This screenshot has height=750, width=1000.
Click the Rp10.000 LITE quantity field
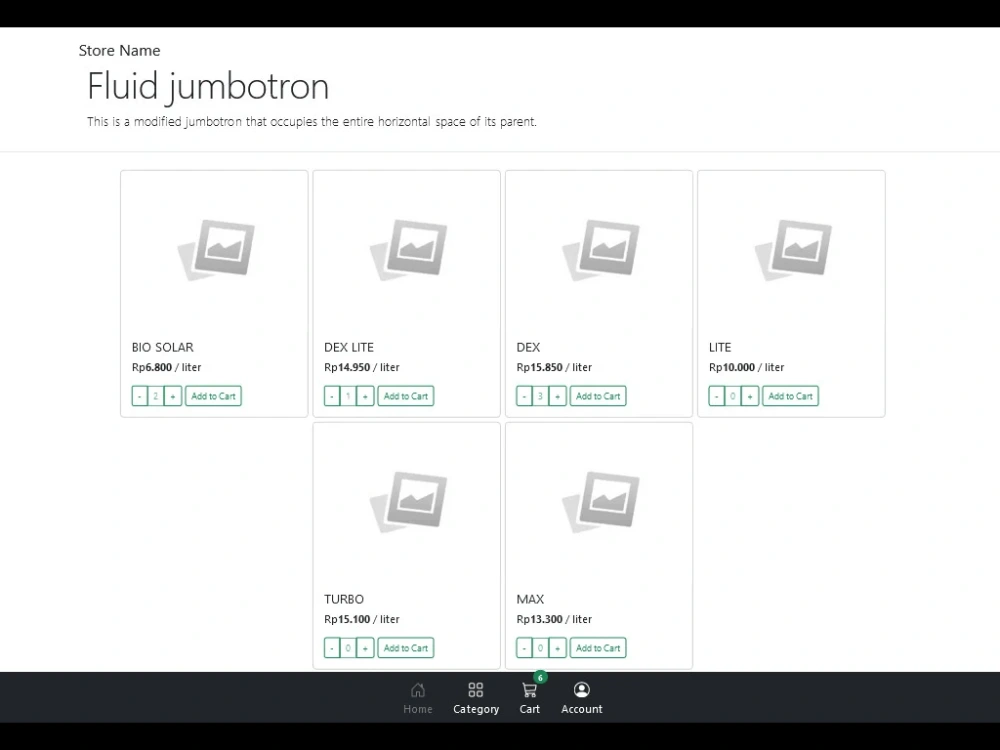pyautogui.click(x=733, y=396)
